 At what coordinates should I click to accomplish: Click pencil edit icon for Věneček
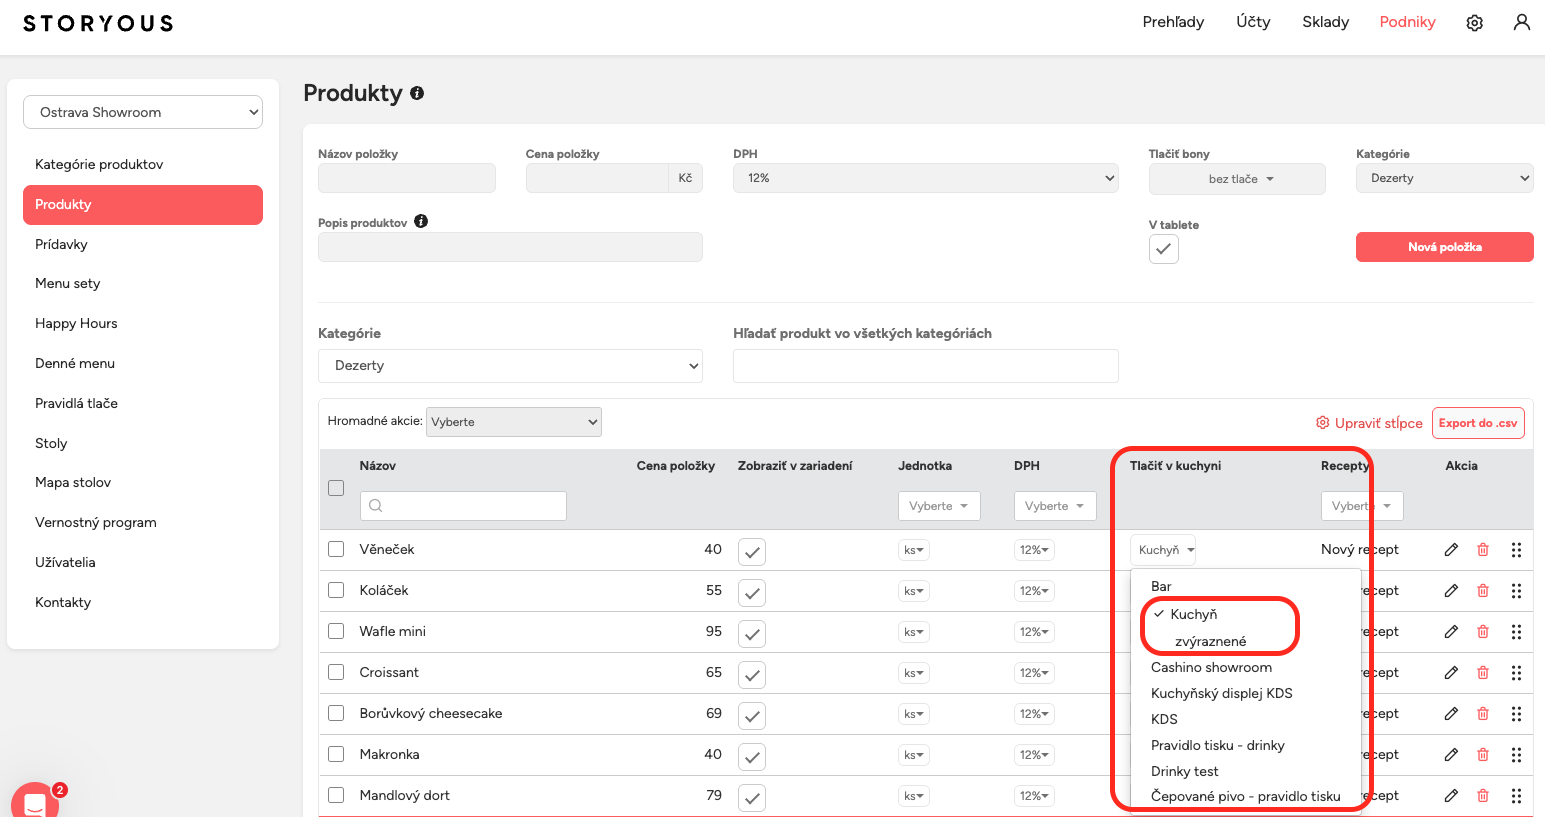1451,549
